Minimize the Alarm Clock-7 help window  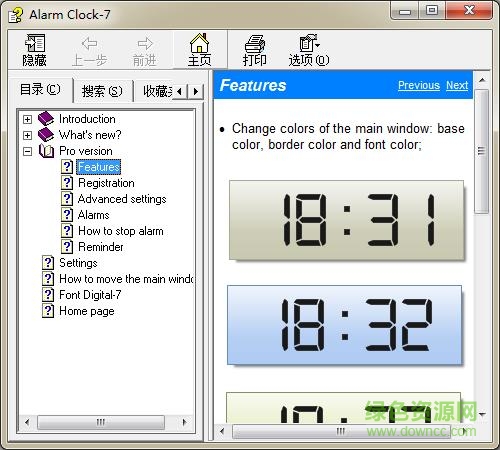coord(405,11)
